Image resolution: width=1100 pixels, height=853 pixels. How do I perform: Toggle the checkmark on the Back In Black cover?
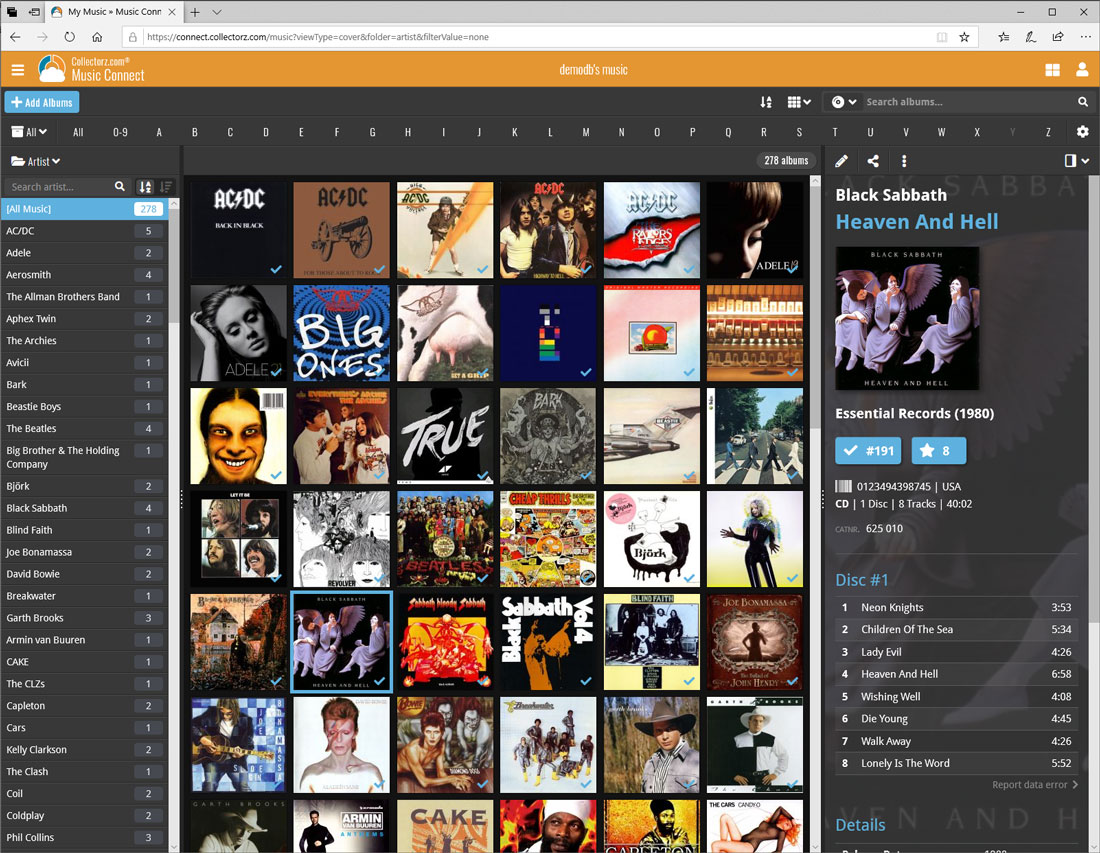point(274,269)
